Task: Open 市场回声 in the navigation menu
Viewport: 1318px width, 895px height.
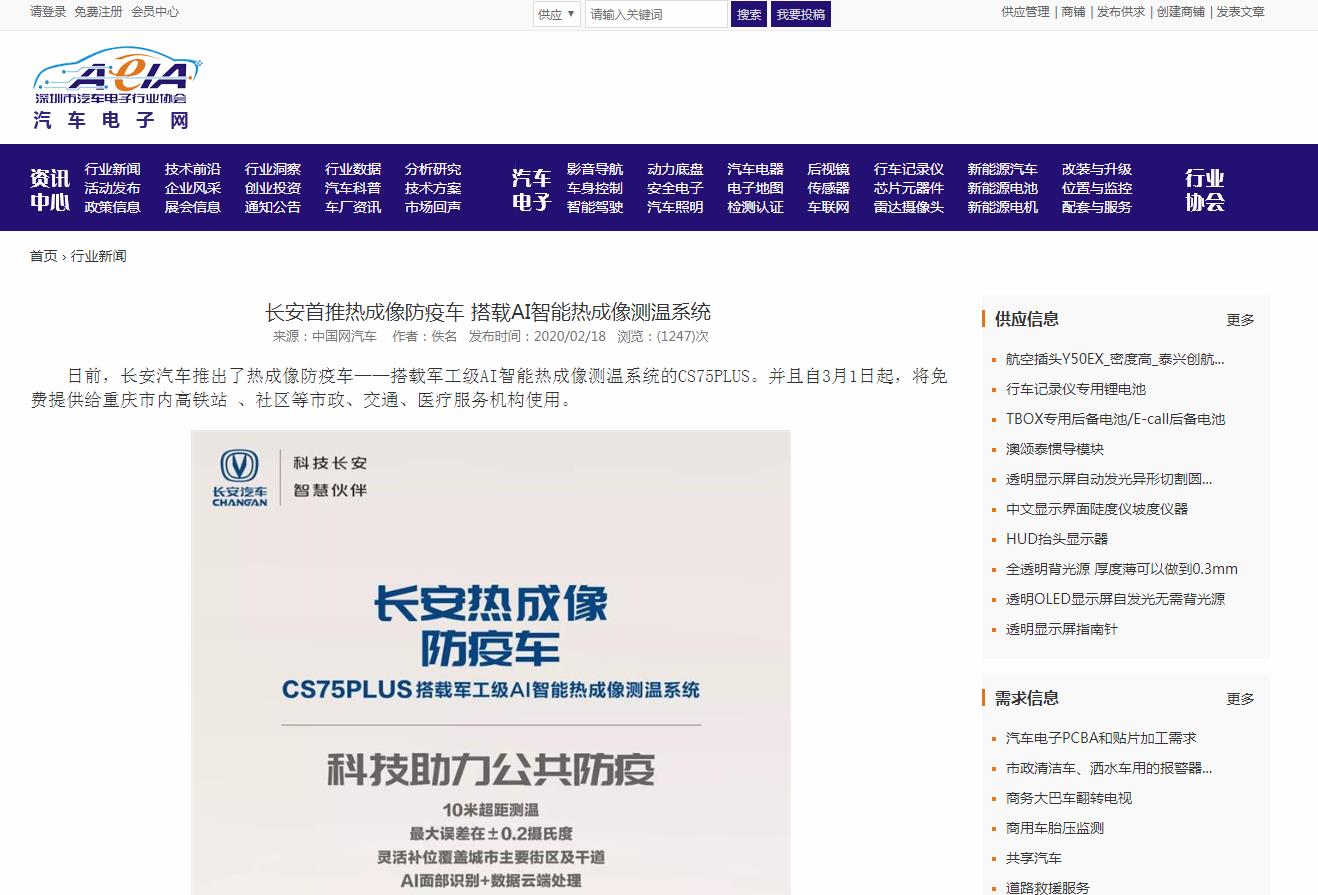Action: point(433,207)
